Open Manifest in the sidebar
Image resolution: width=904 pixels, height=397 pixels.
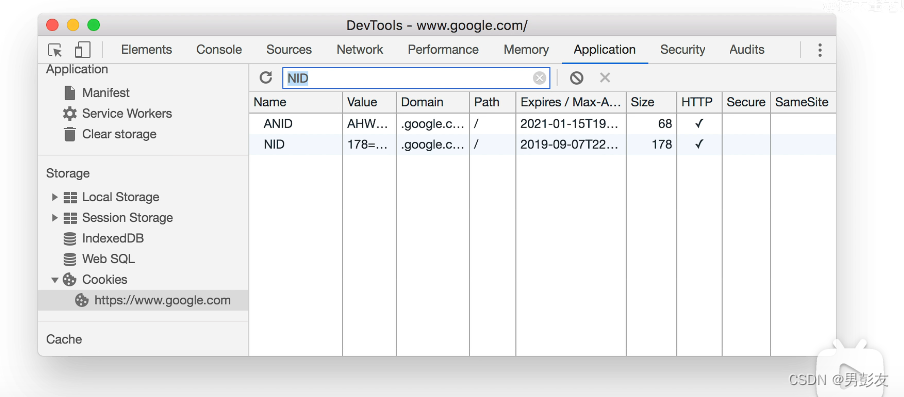[x=106, y=93]
